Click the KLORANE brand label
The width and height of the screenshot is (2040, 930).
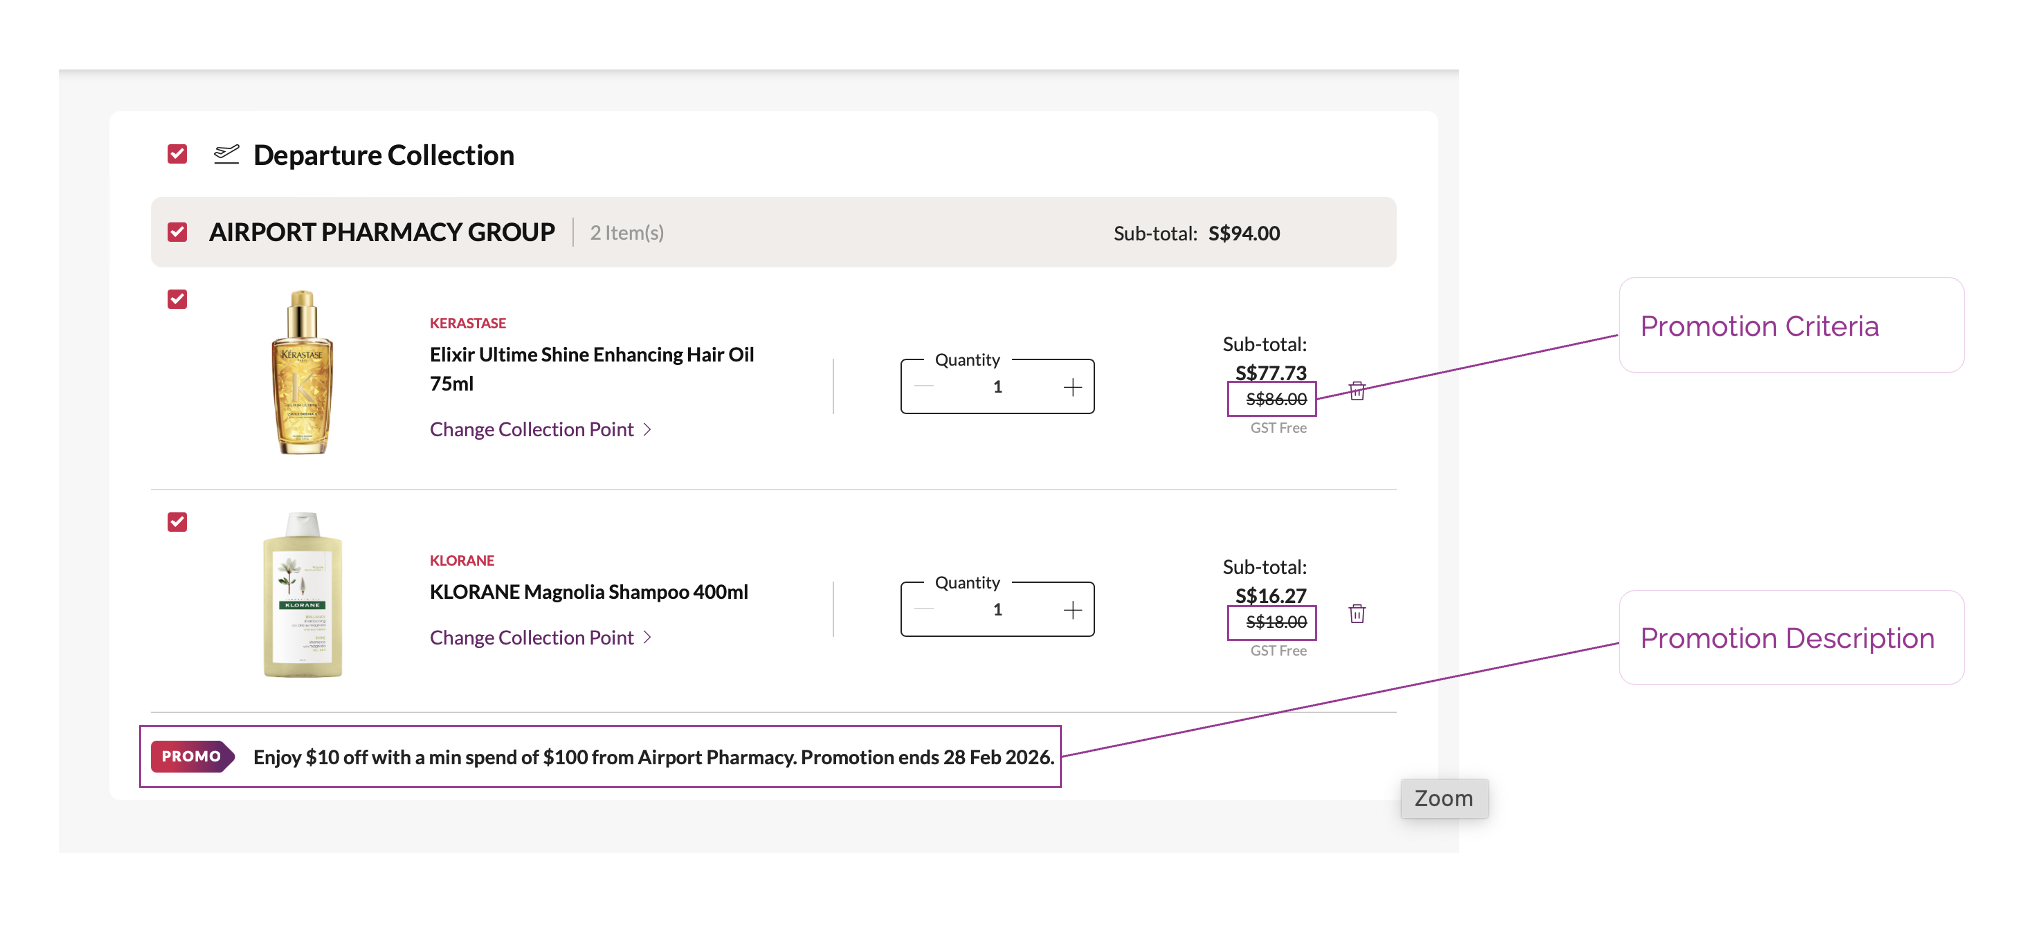462,561
